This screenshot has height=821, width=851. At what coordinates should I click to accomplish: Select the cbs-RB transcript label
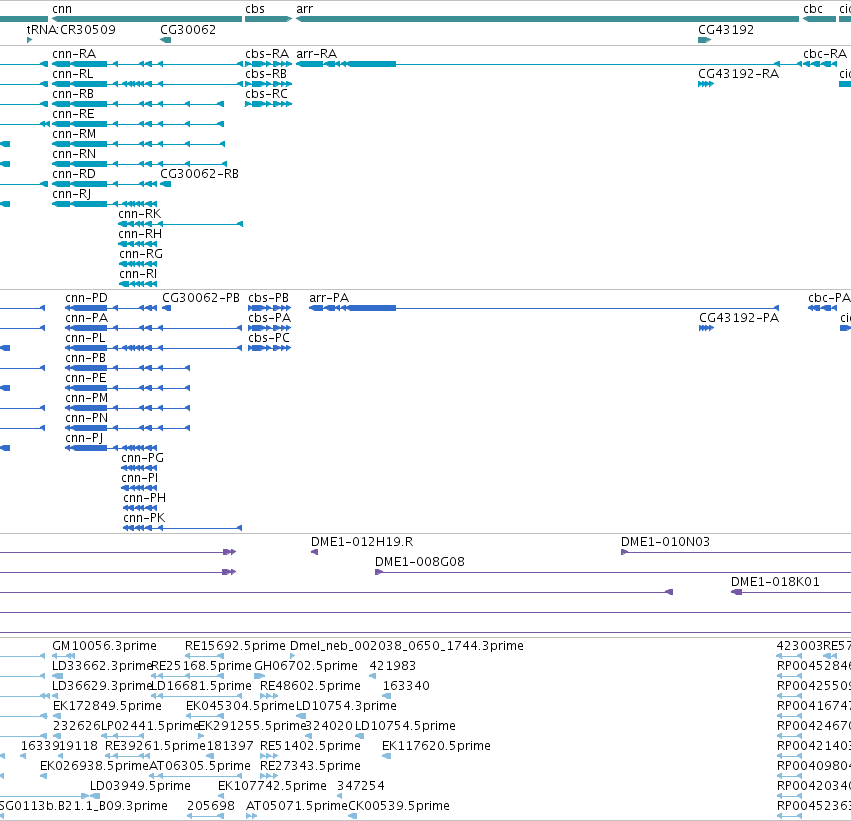[265, 74]
